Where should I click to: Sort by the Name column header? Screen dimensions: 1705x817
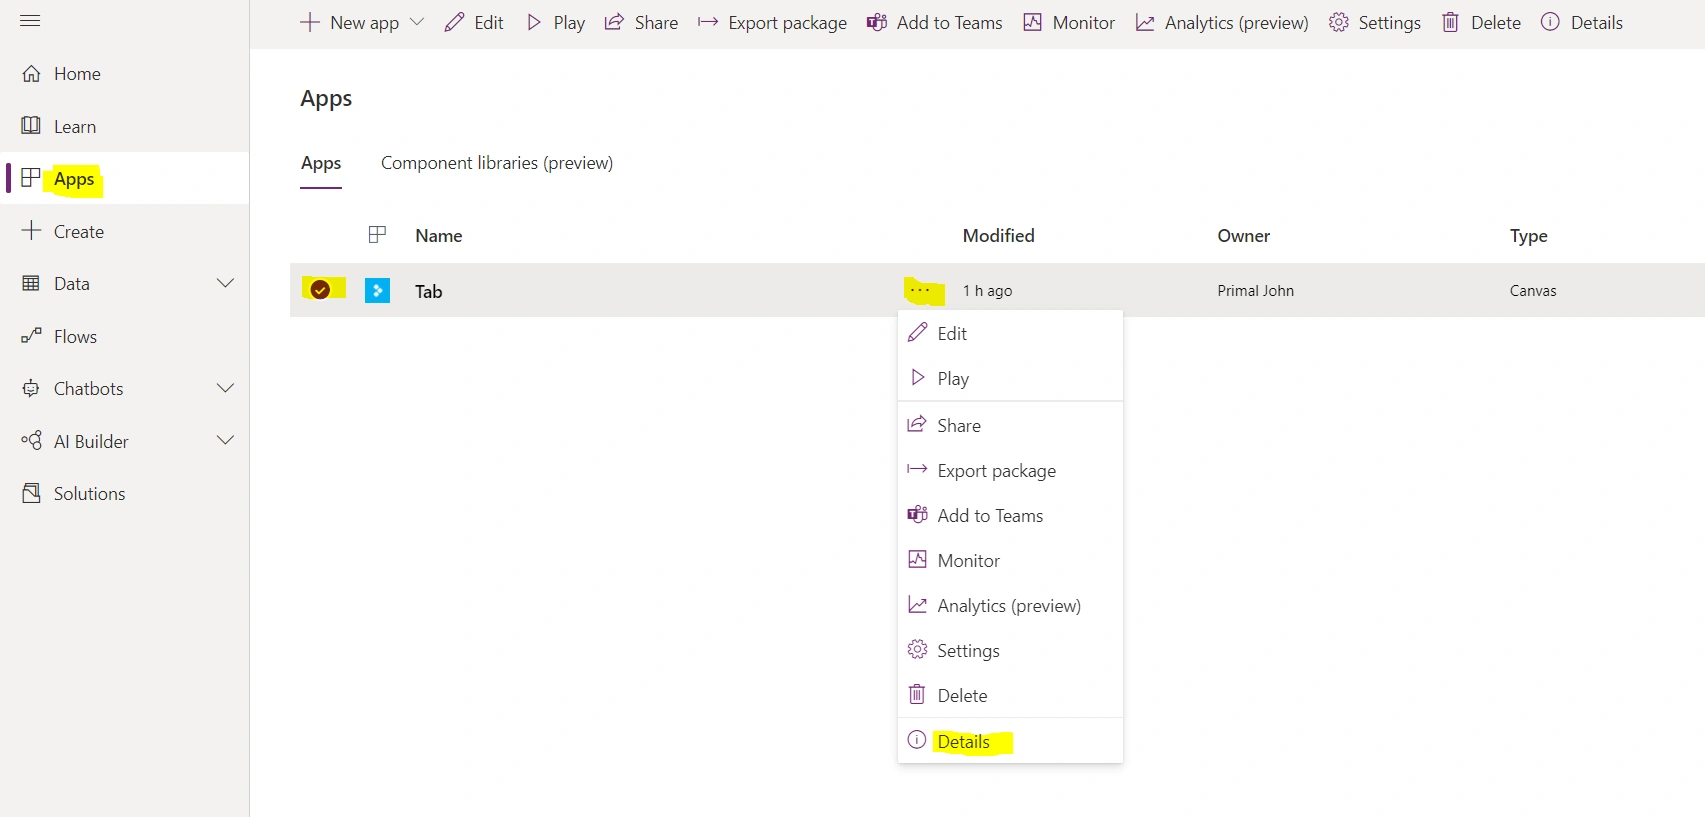[439, 236]
